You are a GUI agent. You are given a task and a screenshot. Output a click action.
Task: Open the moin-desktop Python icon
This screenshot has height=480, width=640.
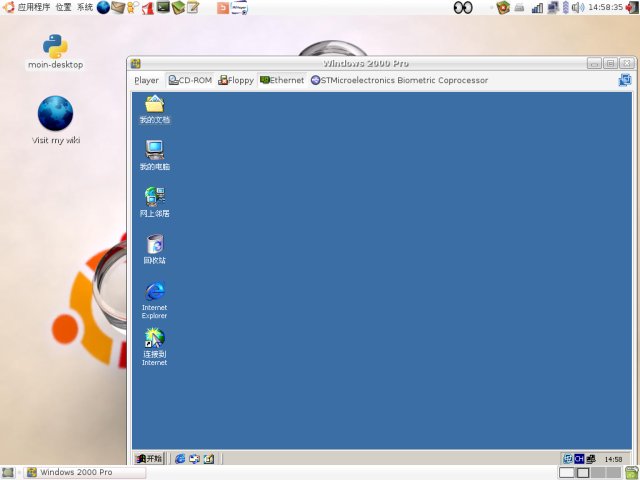pos(55,51)
